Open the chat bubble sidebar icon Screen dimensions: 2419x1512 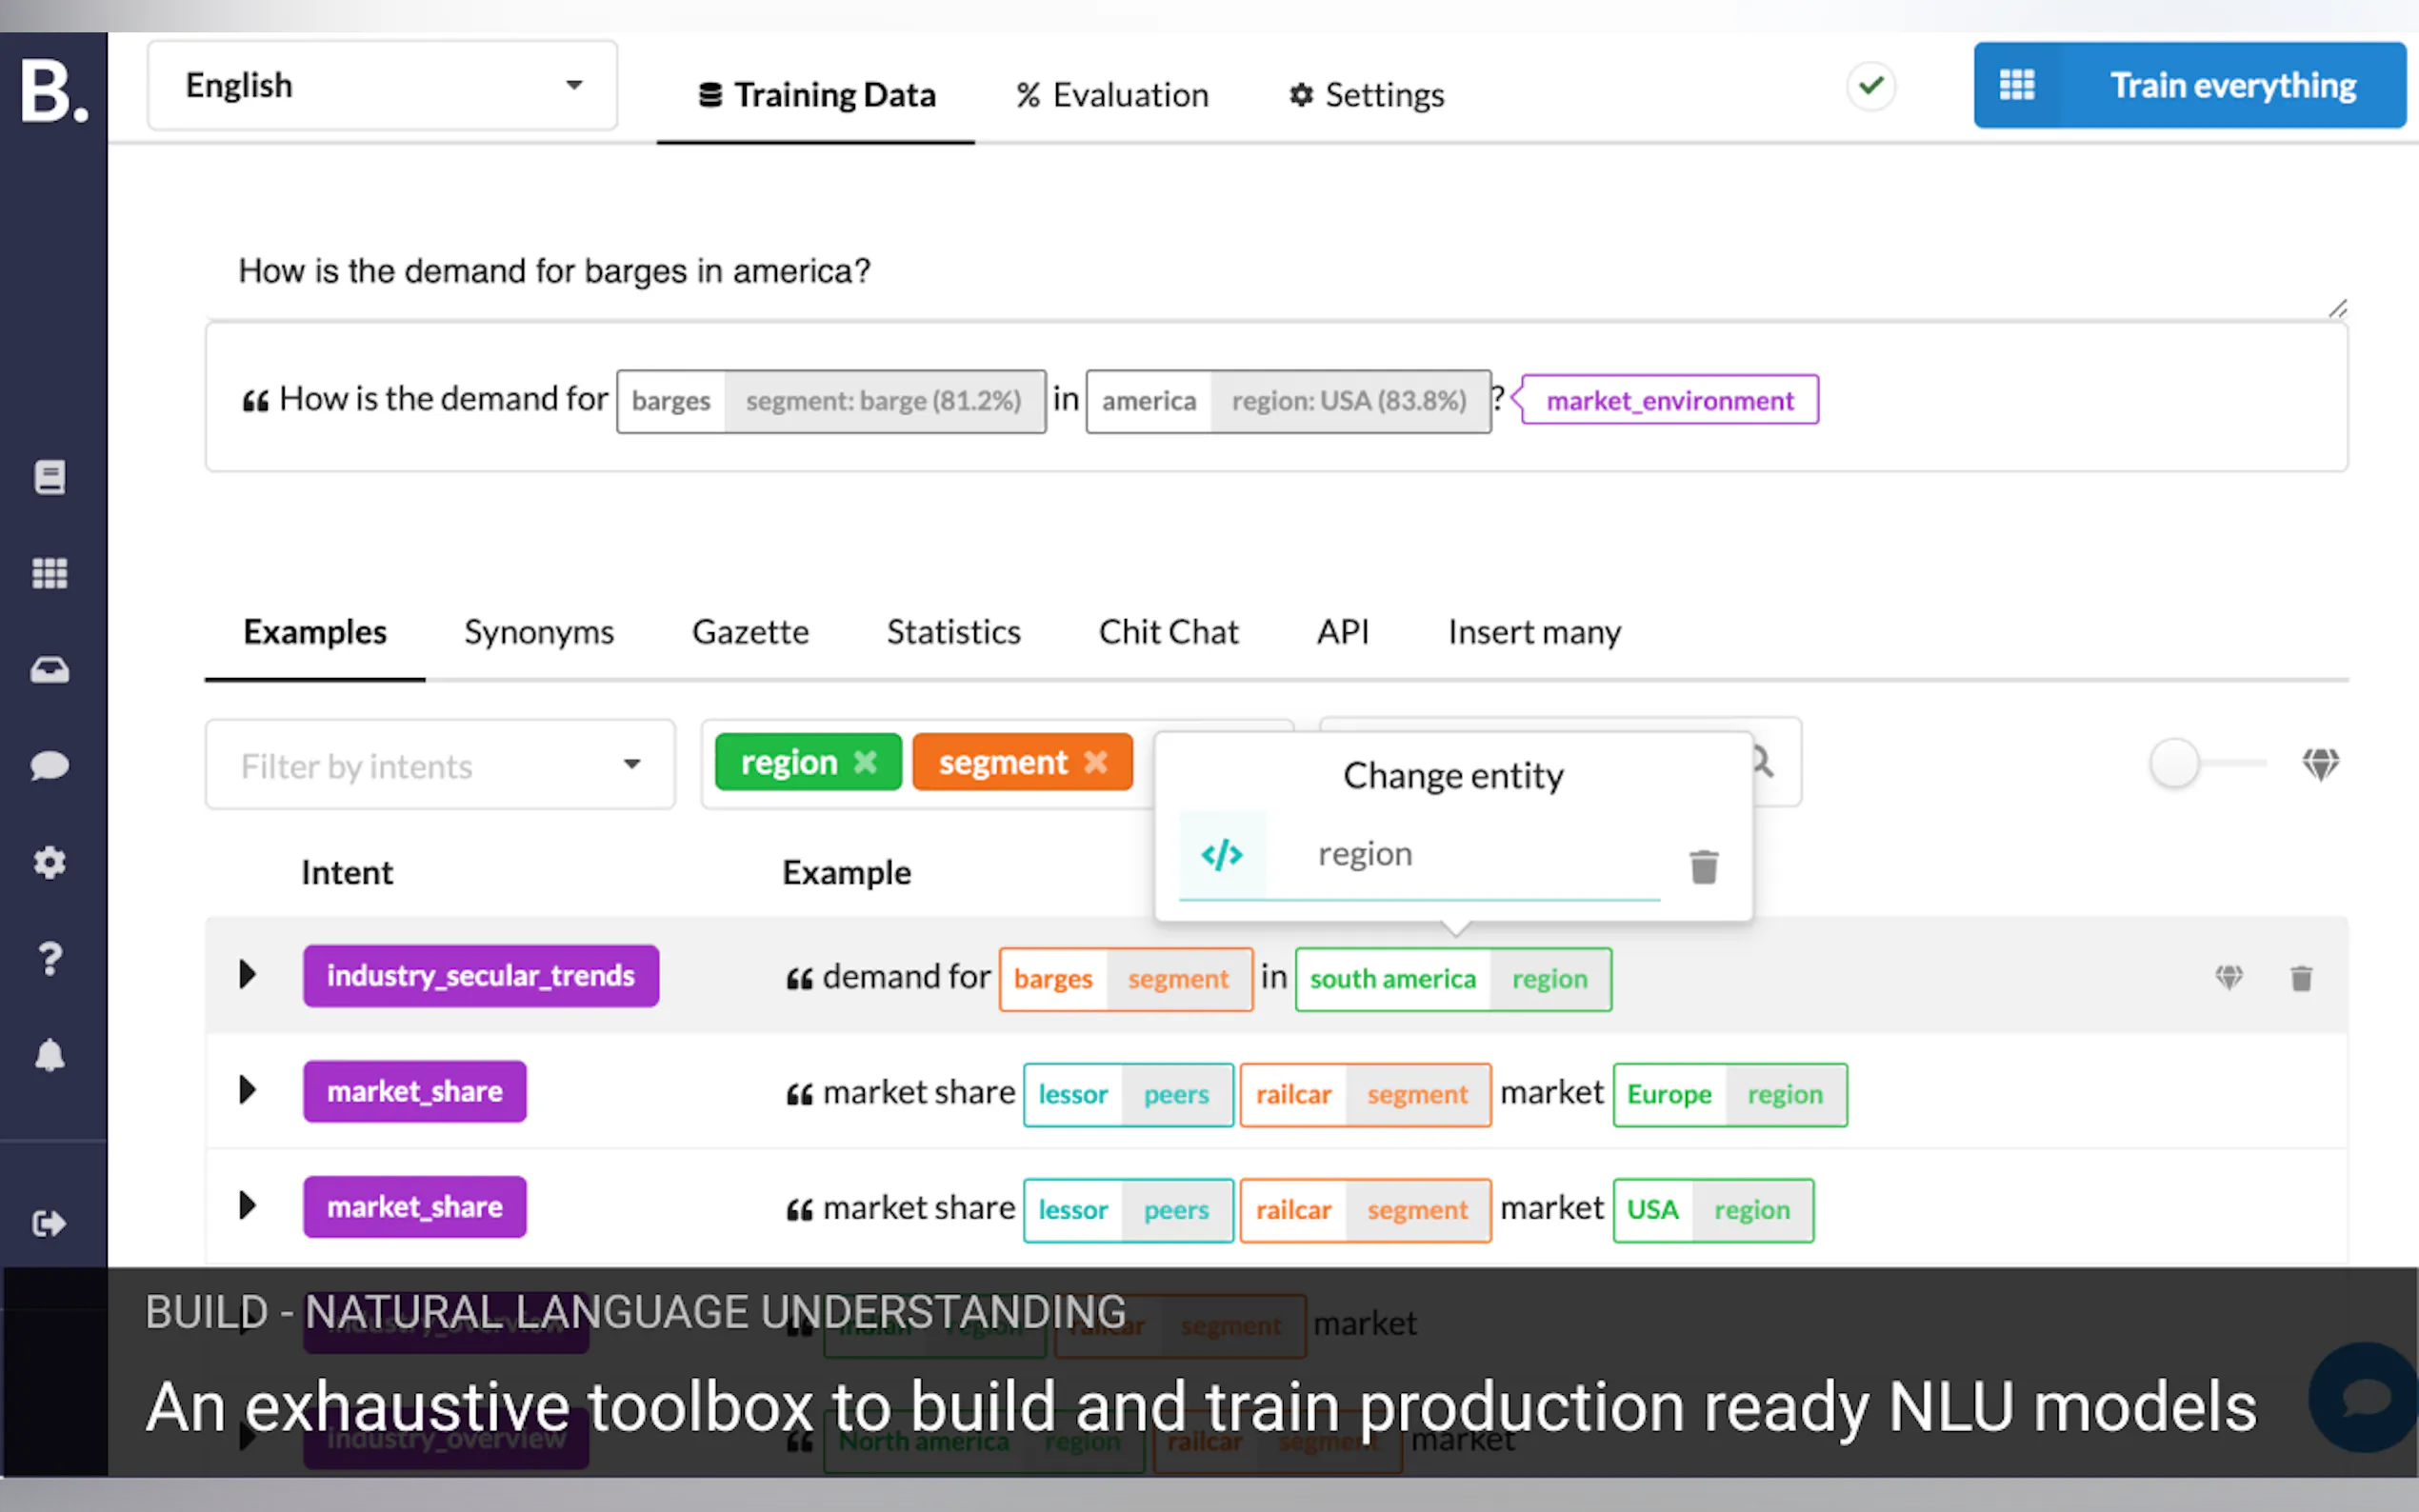pyautogui.click(x=50, y=766)
